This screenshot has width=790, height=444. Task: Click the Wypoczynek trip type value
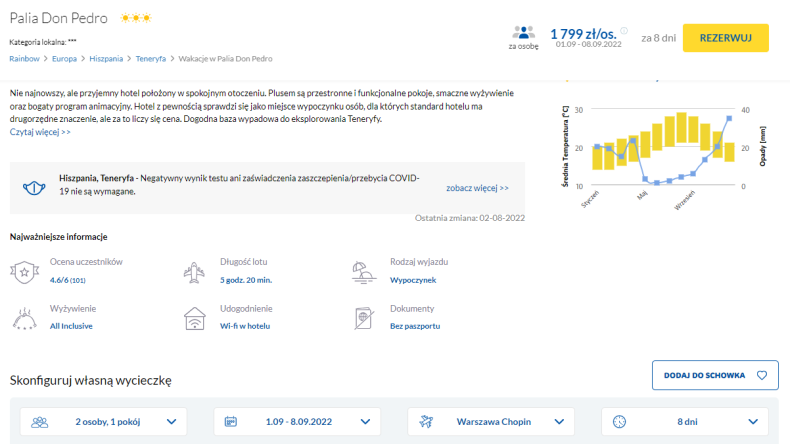(413, 280)
